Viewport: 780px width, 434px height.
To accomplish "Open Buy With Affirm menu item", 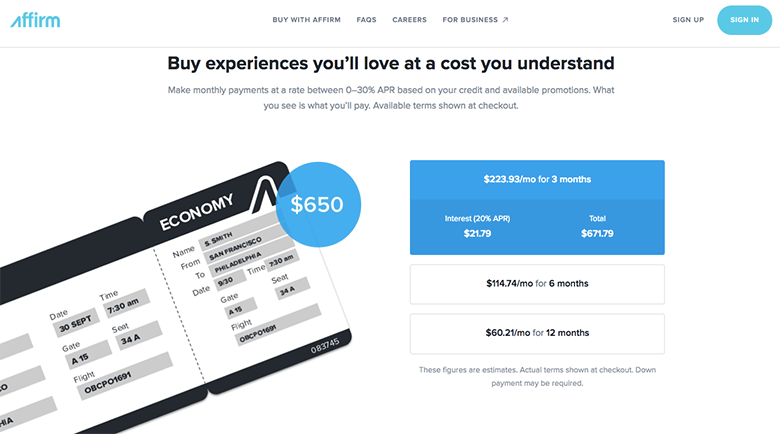I will pyautogui.click(x=306, y=20).
